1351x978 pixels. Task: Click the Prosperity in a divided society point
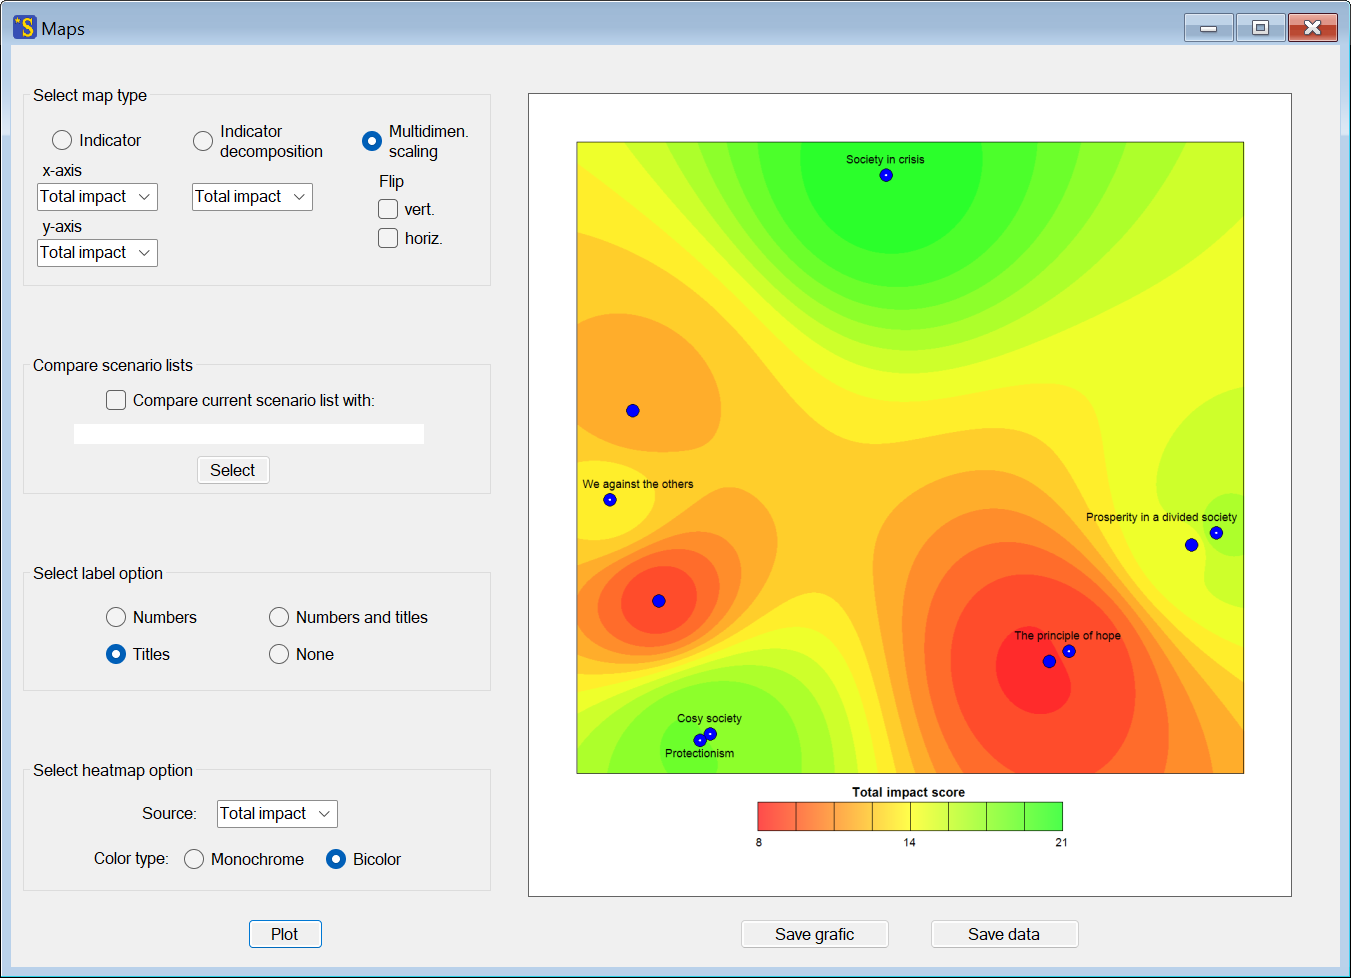[x=1216, y=533]
